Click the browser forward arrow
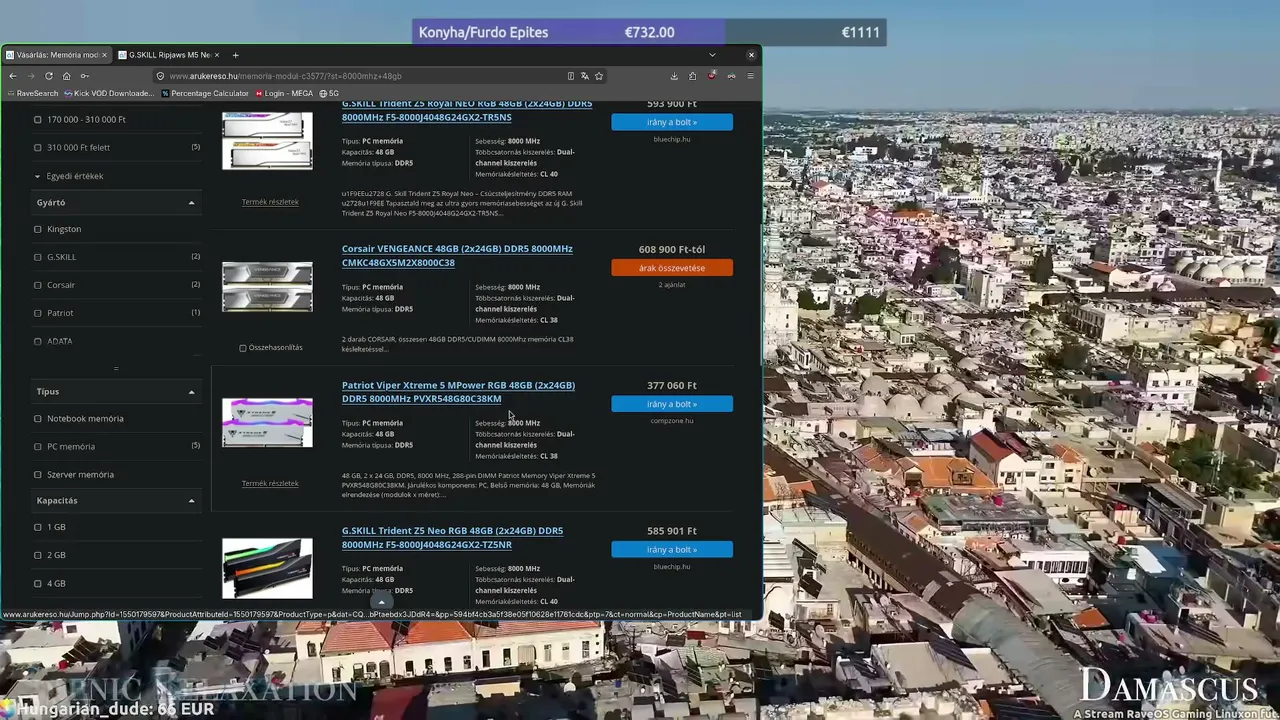 click(x=30, y=76)
